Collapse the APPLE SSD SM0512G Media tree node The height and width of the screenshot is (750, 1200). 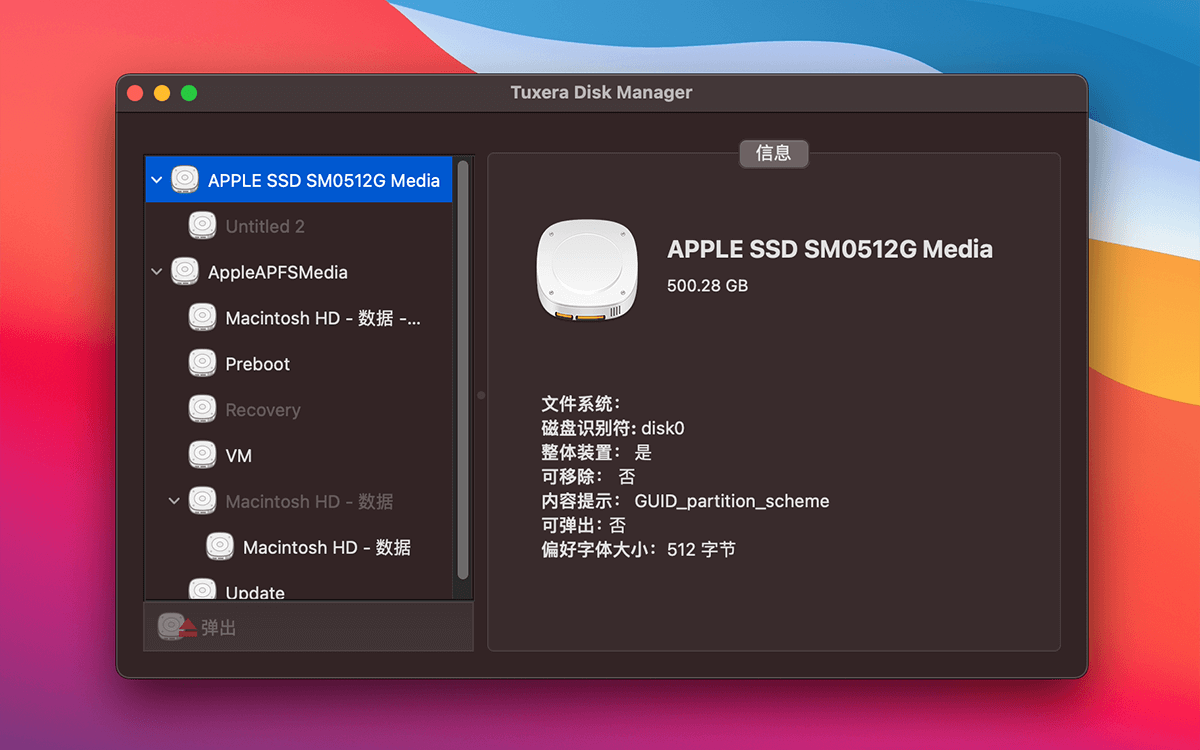tap(156, 181)
